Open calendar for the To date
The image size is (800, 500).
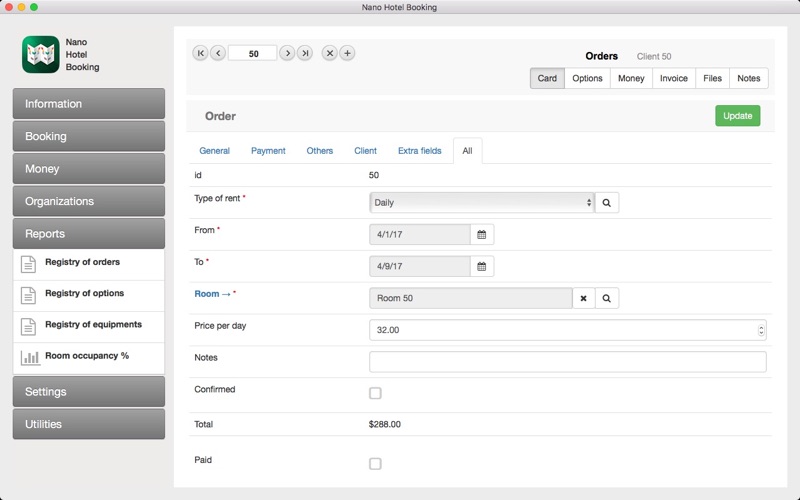point(482,266)
